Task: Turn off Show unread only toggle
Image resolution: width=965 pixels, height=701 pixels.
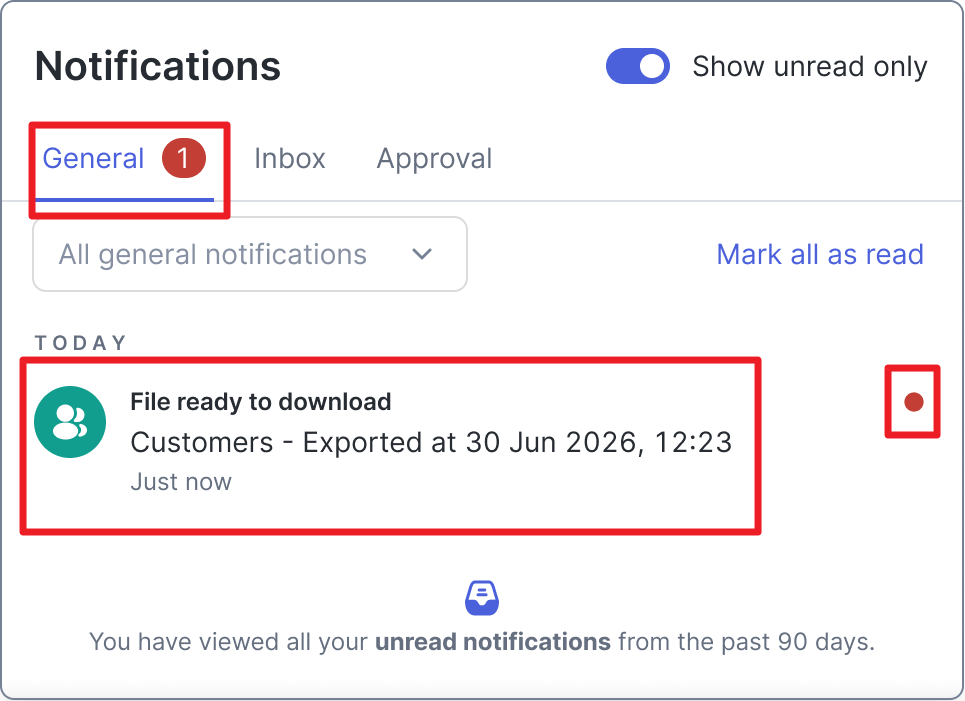Action: point(638,66)
